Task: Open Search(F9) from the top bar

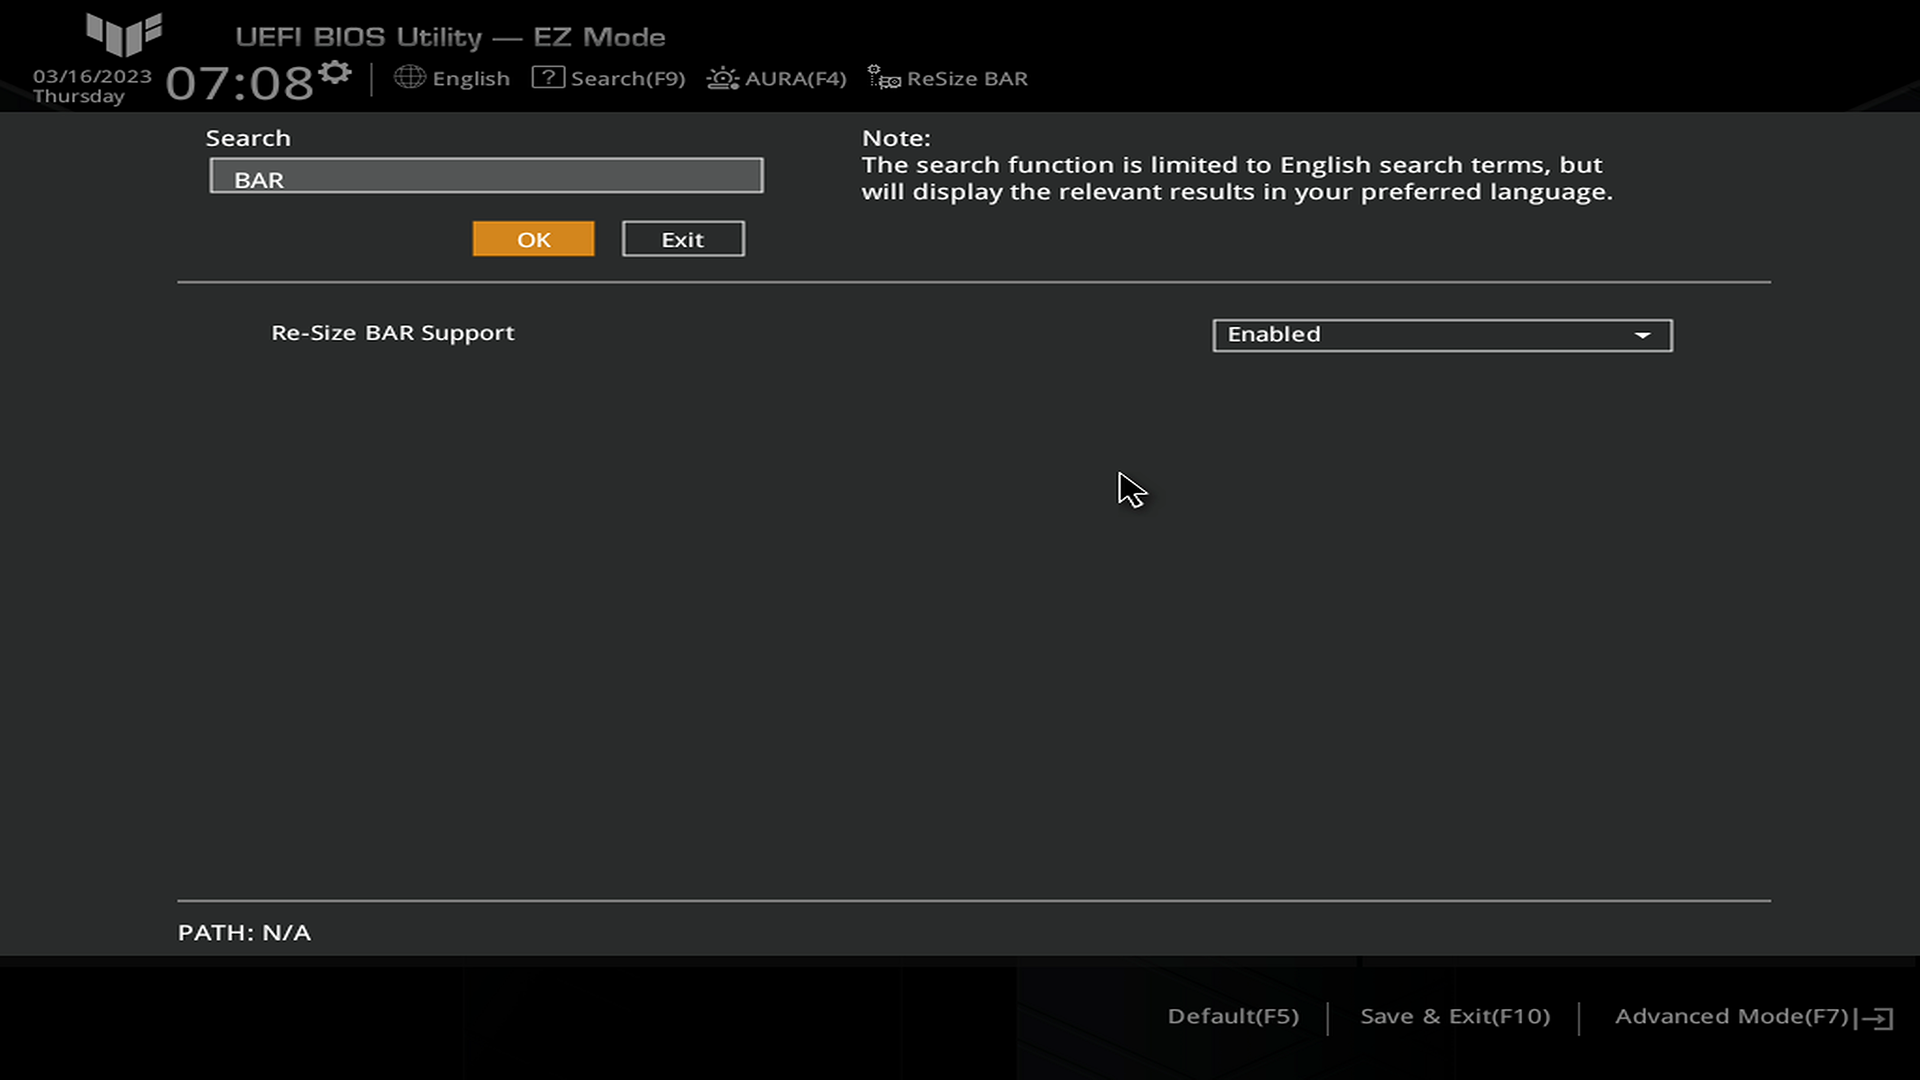Action: pos(627,78)
